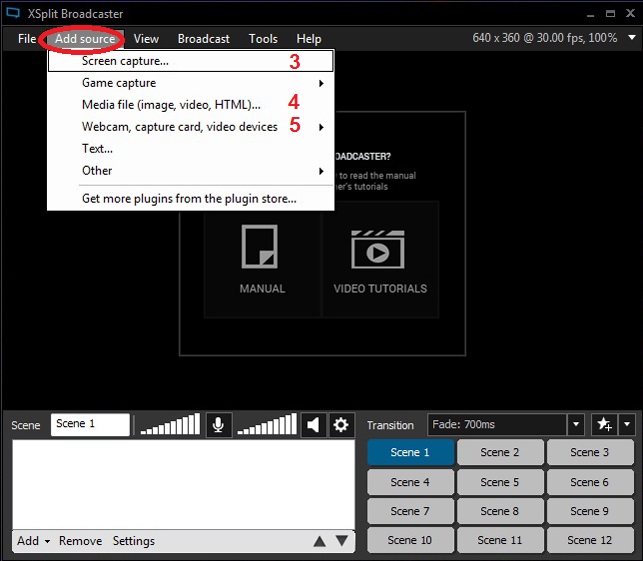The height and width of the screenshot is (561, 643).
Task: Switch to Scene 5
Action: pos(500,482)
